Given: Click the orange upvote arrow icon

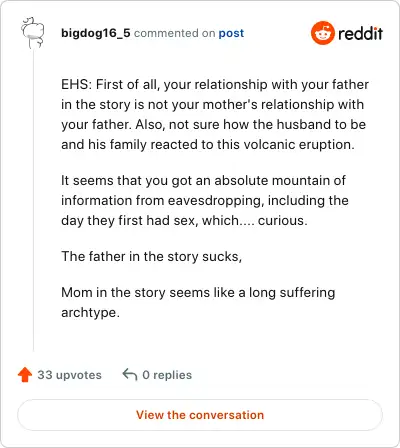Looking at the screenshot, I should 25,375.
